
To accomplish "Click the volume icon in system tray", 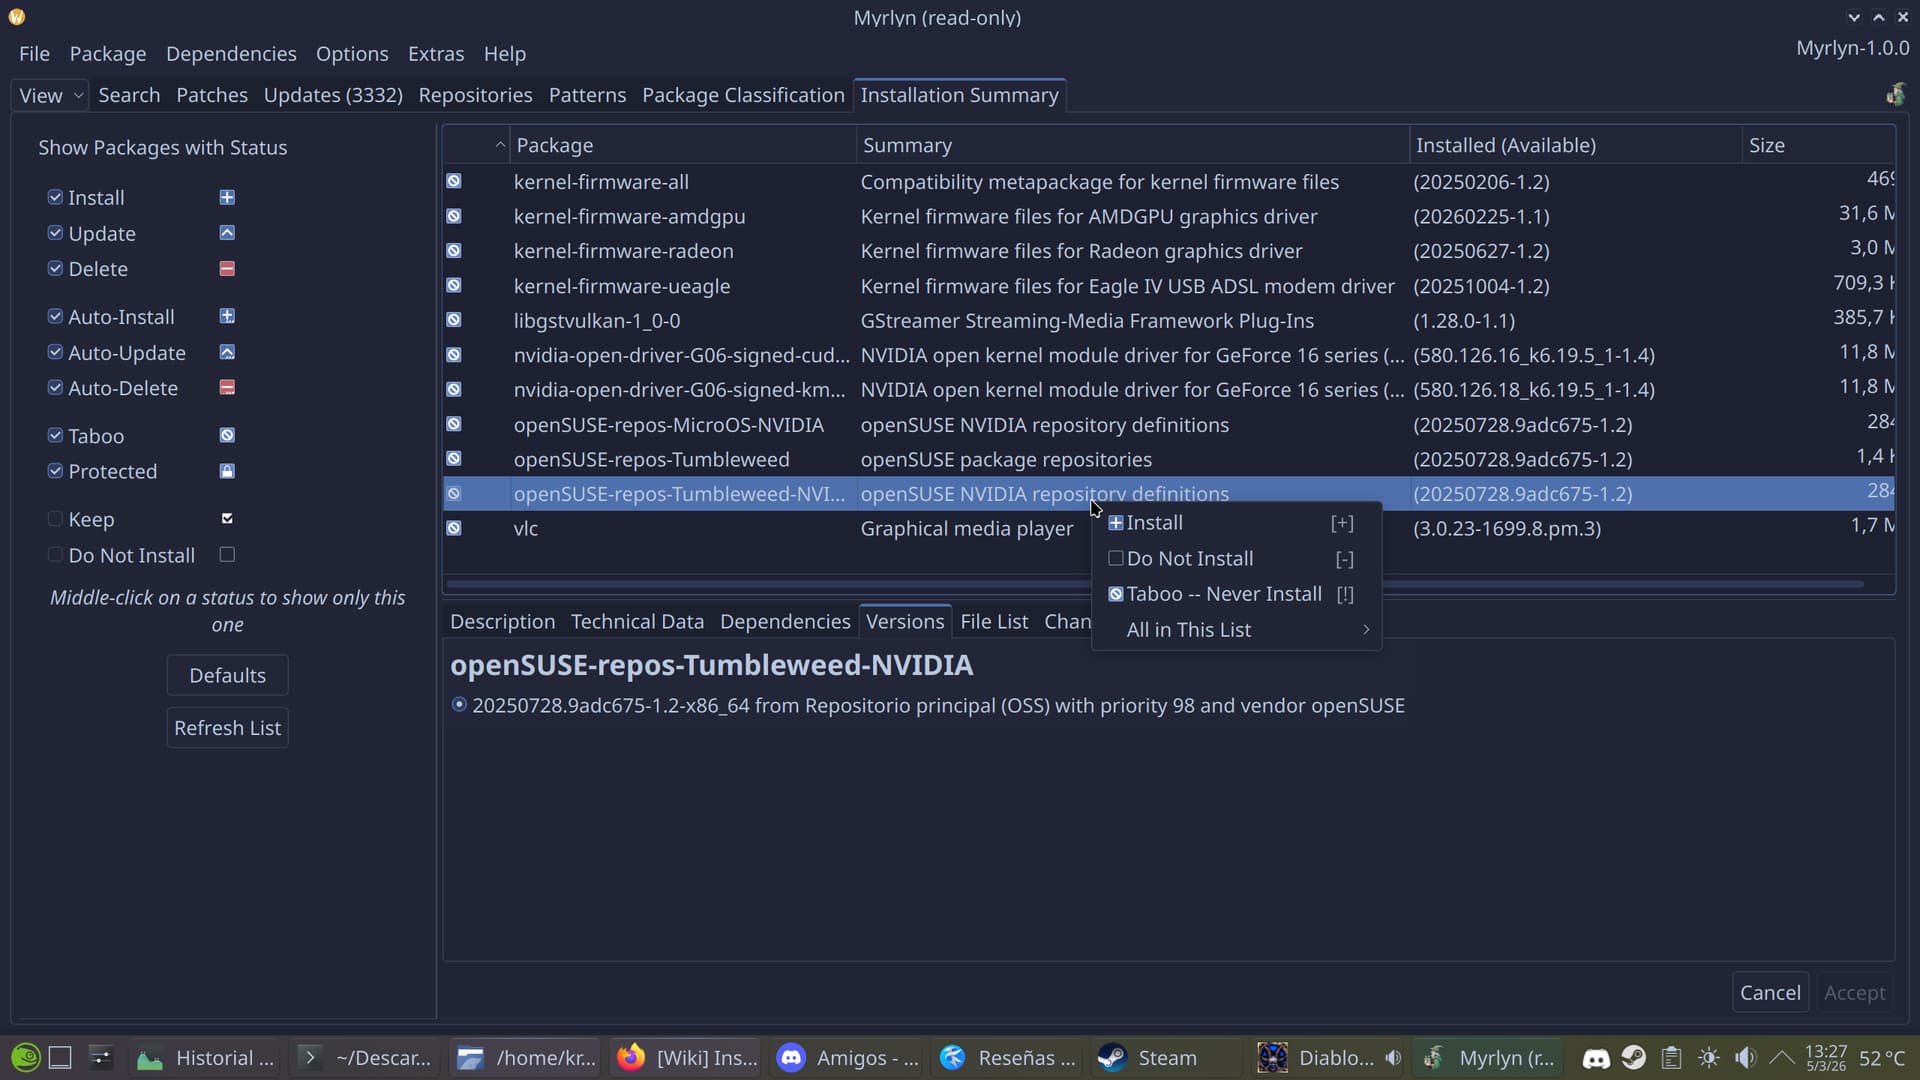I will (x=1746, y=1057).
